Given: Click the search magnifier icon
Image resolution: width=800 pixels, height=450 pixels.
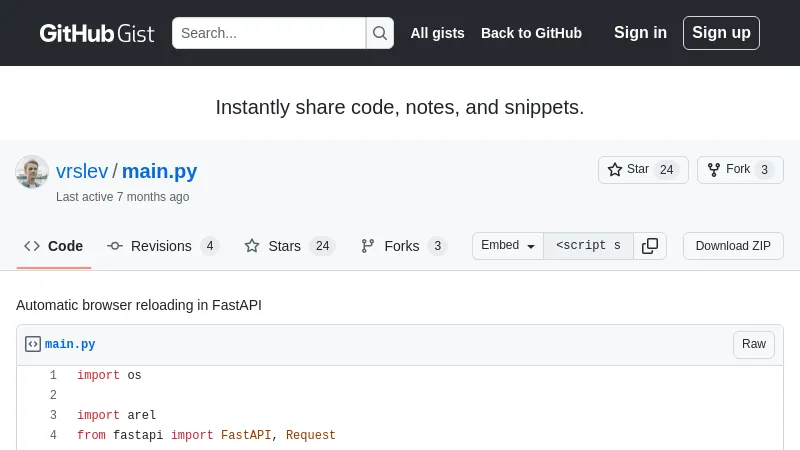Looking at the screenshot, I should (380, 33).
